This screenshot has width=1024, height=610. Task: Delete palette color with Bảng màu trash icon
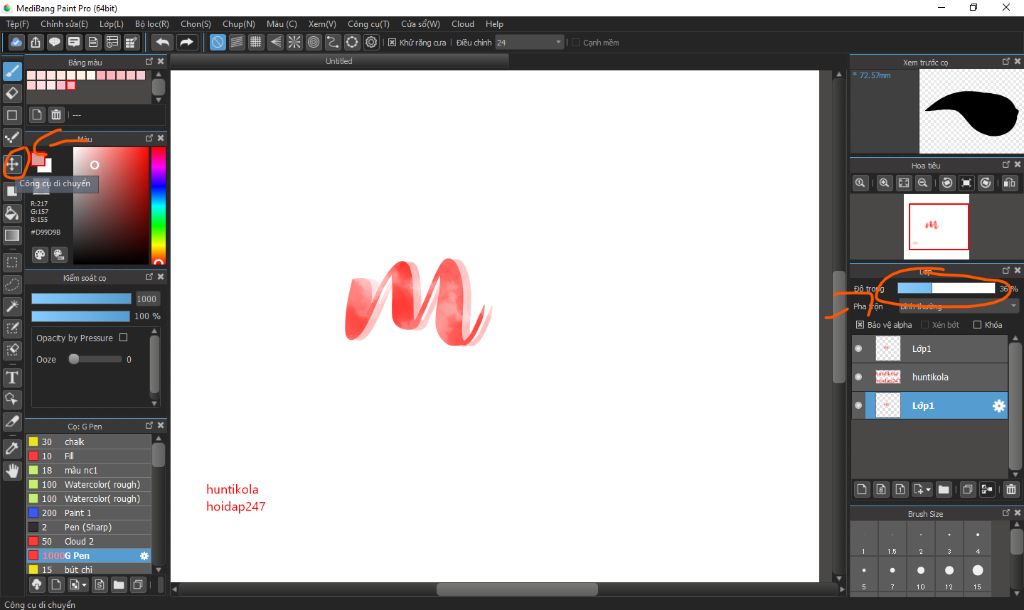tap(56, 115)
